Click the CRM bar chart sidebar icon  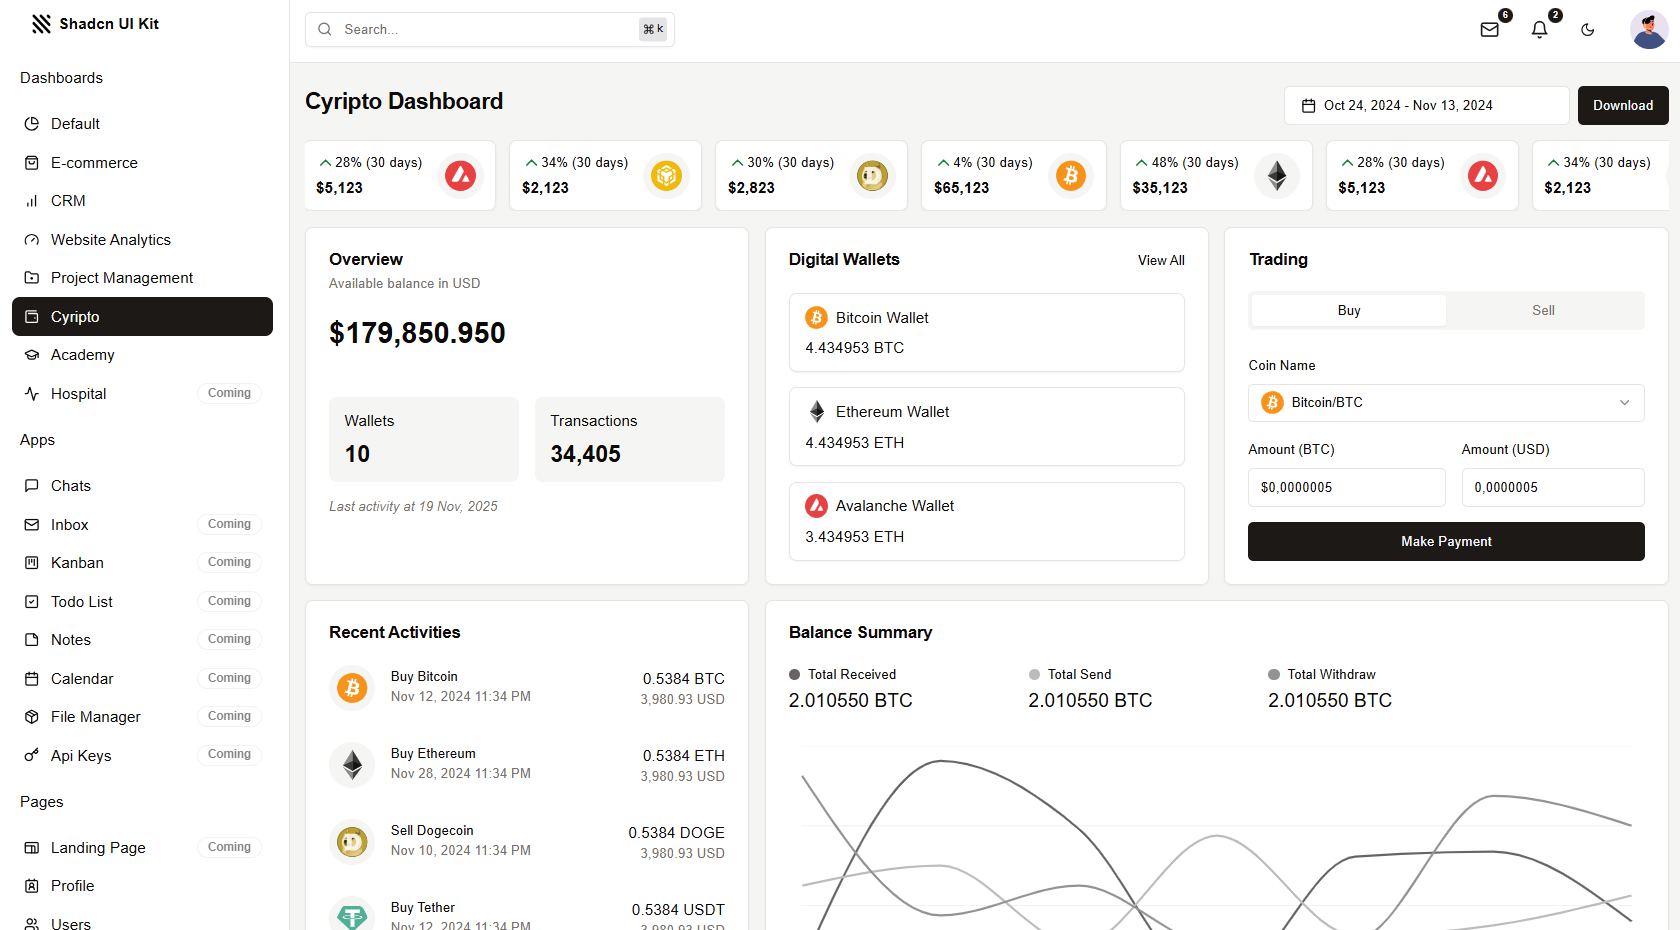point(32,201)
